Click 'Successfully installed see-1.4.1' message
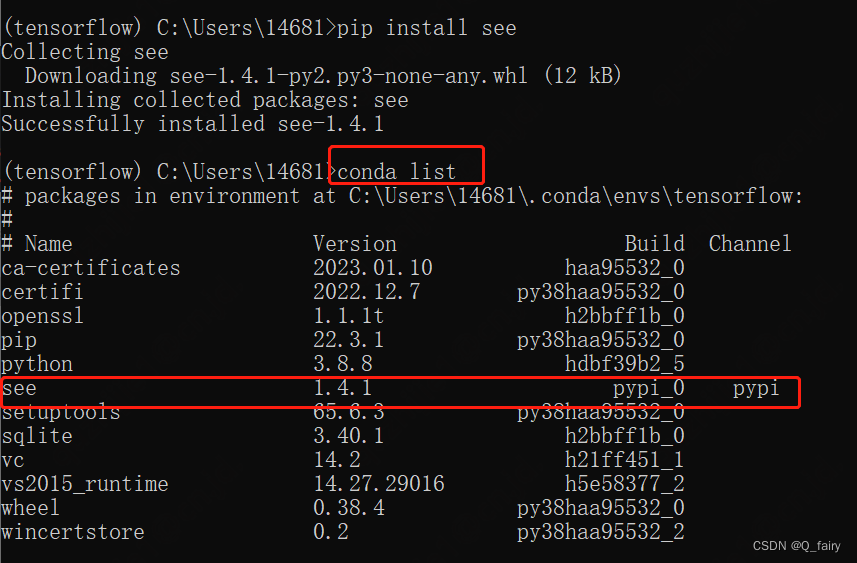This screenshot has height=563, width=857. point(192,124)
